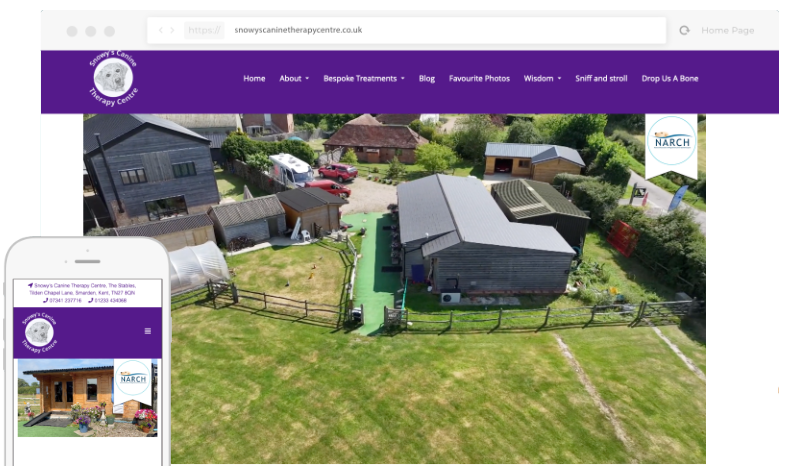800x466 pixels.
Task: Click the 07341 phone number link
Action: [x=65, y=301]
